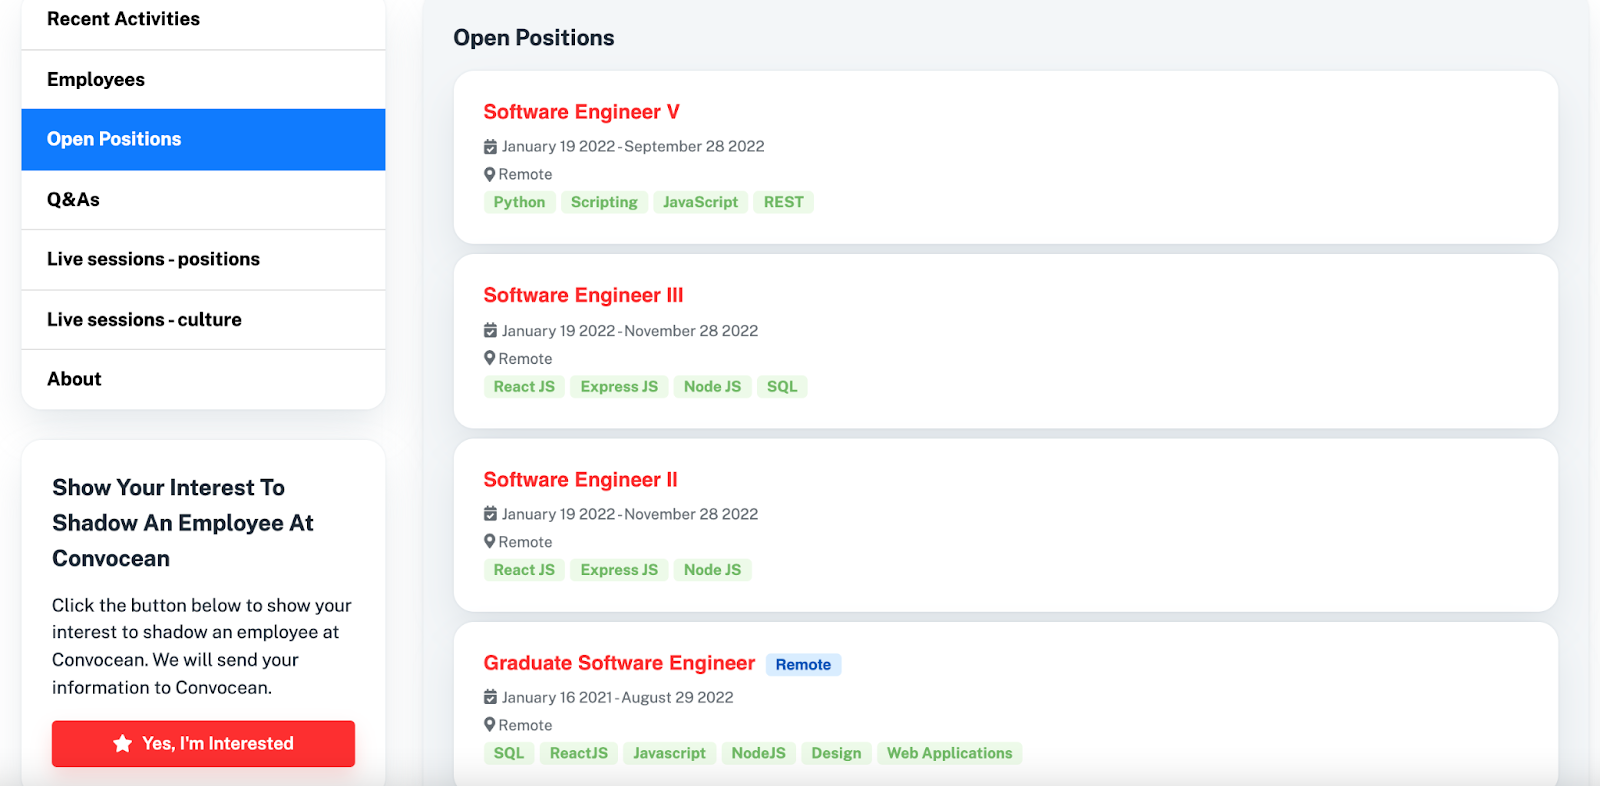The width and height of the screenshot is (1600, 786).
Task: Open the About section
Action: pyautogui.click(x=74, y=379)
